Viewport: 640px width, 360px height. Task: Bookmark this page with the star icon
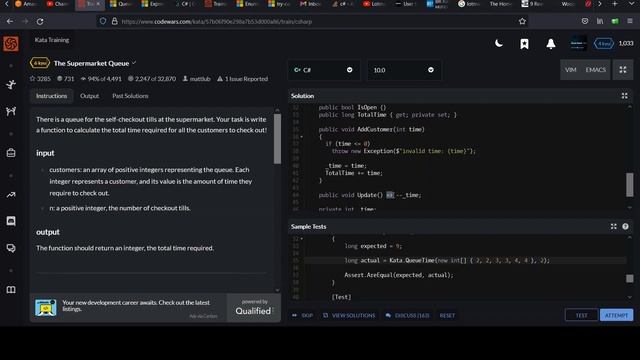tap(522, 21)
